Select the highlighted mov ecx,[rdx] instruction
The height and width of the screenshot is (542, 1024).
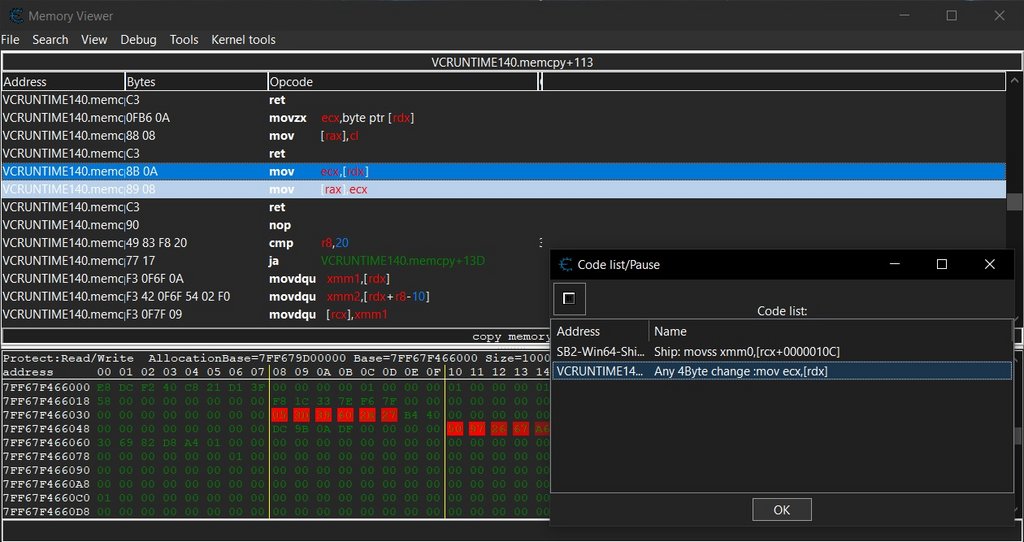tap(504, 171)
